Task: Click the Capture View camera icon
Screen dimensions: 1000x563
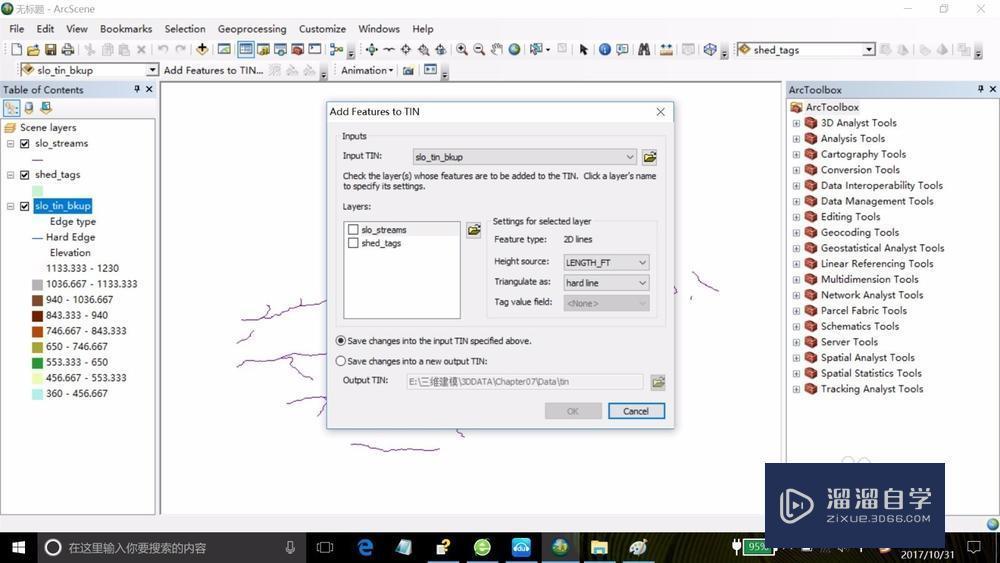Action: pyautogui.click(x=408, y=70)
